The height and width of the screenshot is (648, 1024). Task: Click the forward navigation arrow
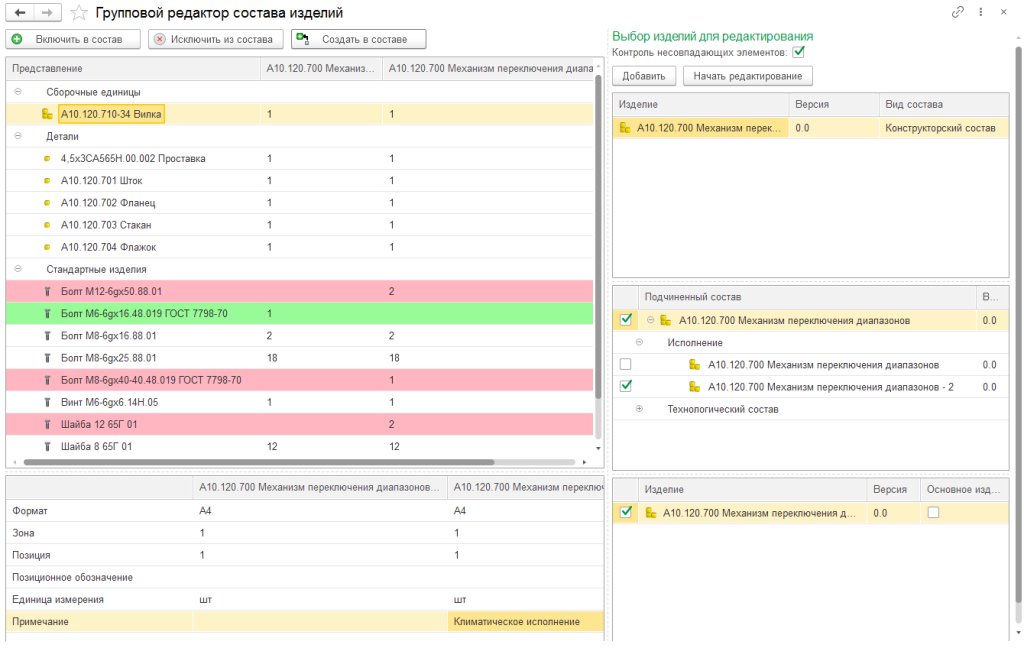(47, 13)
